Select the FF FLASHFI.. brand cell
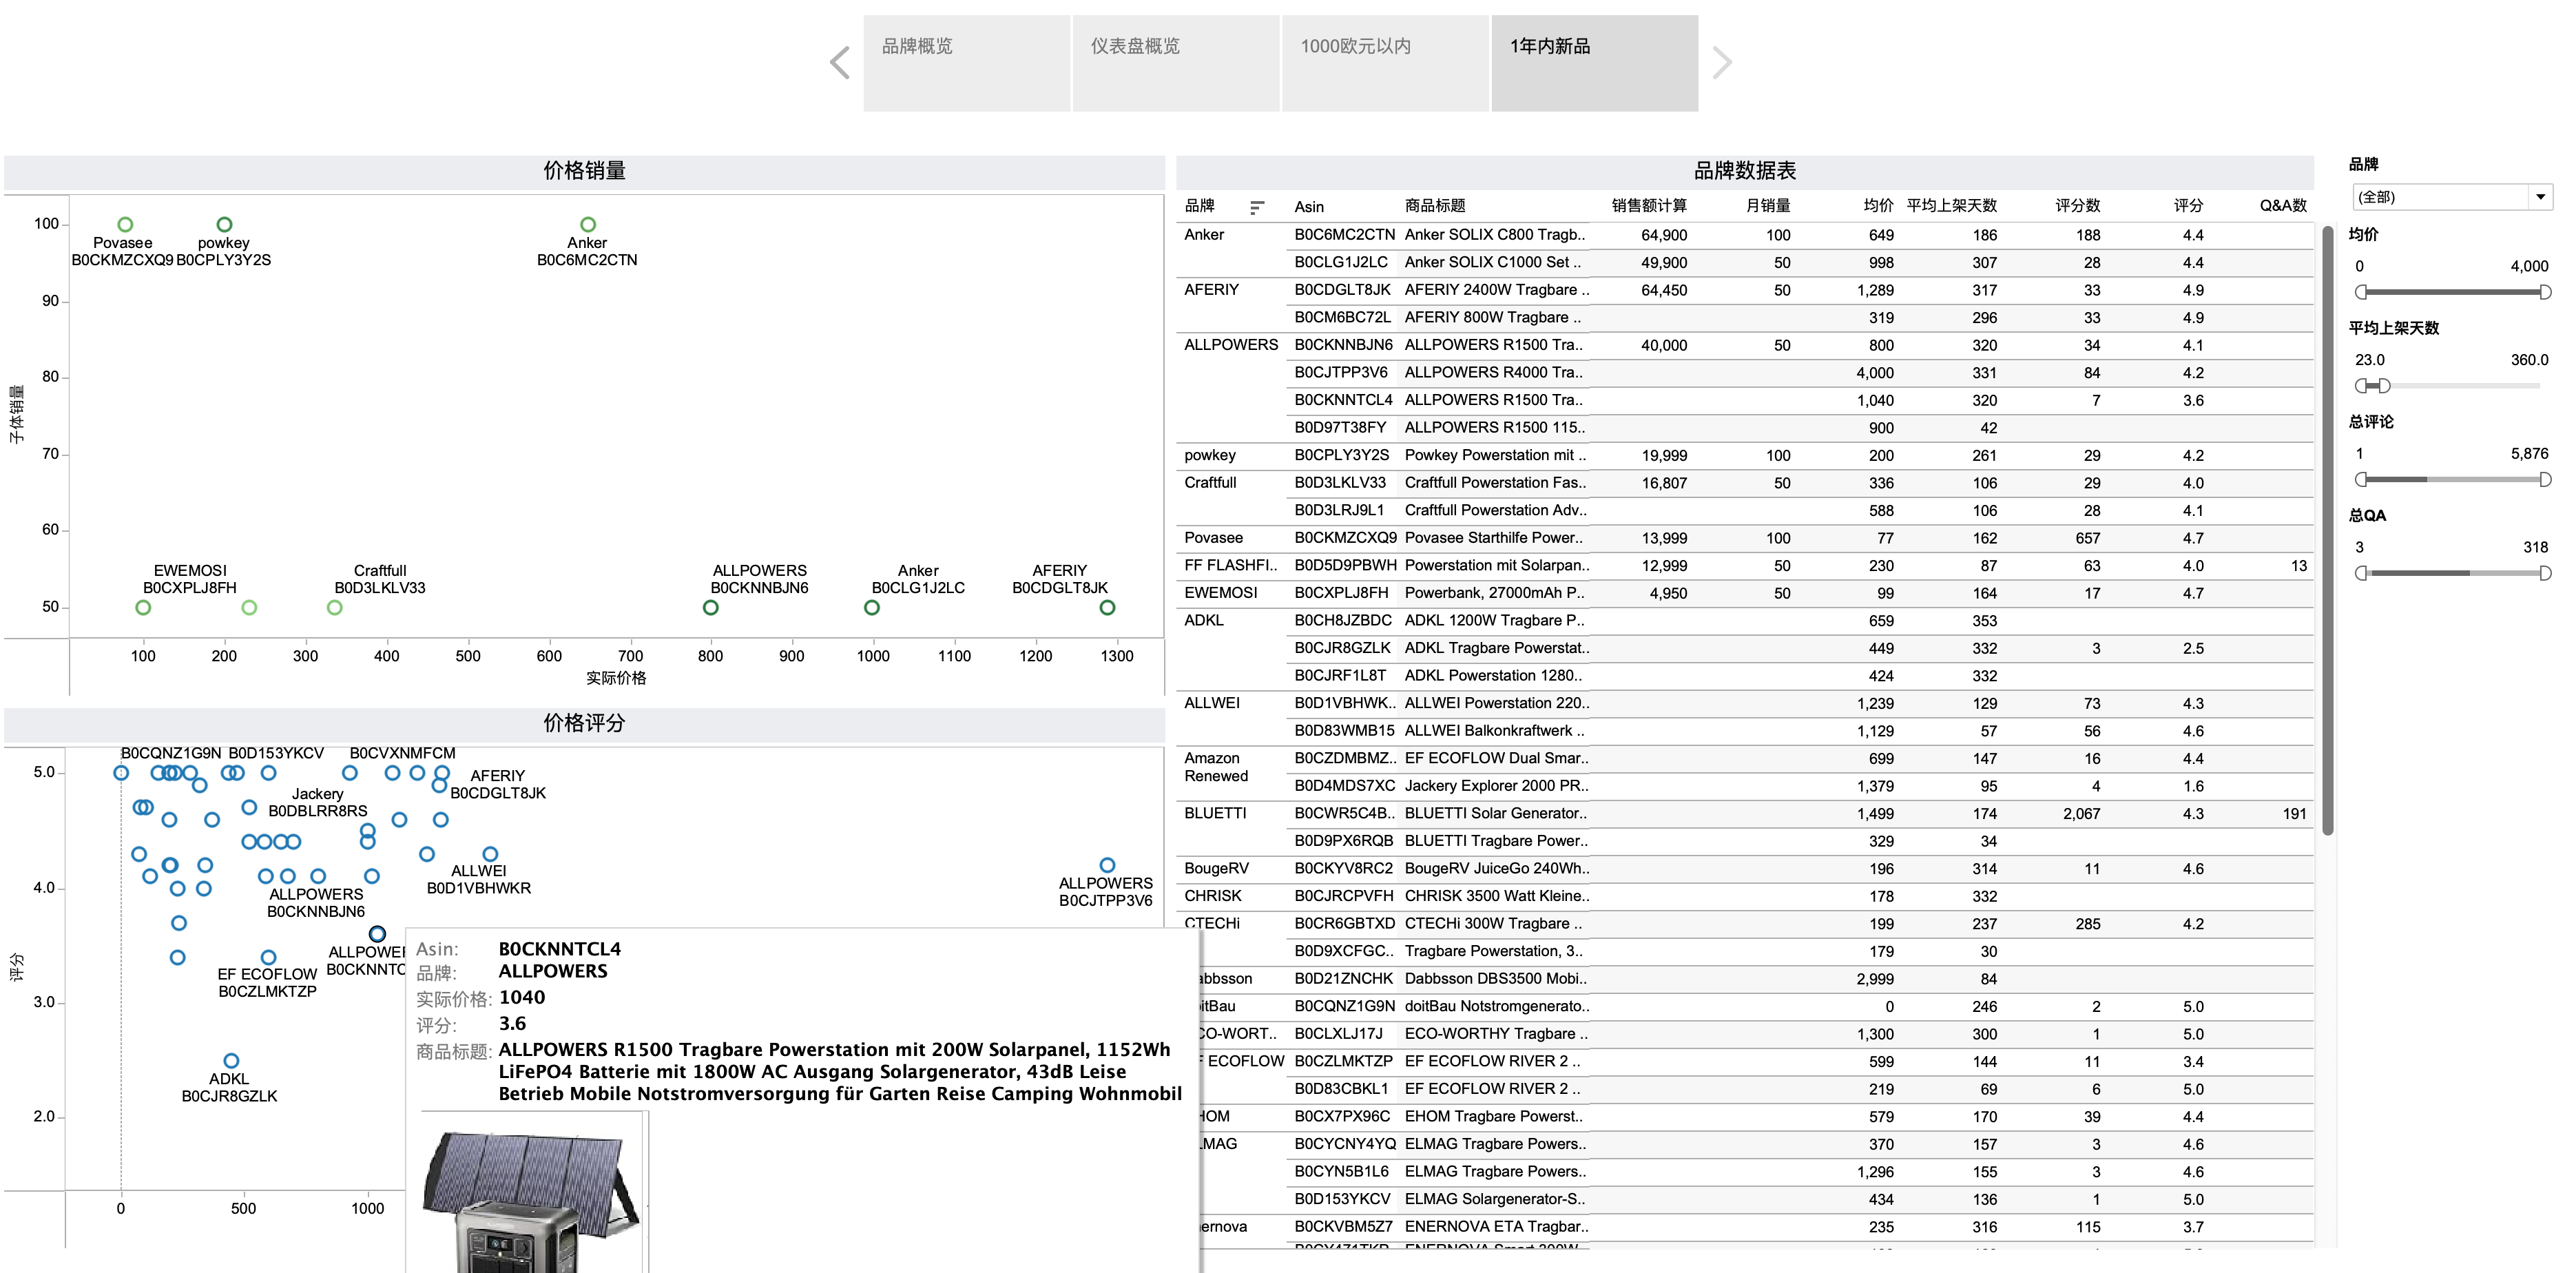The image size is (2576, 1273). [1231, 565]
